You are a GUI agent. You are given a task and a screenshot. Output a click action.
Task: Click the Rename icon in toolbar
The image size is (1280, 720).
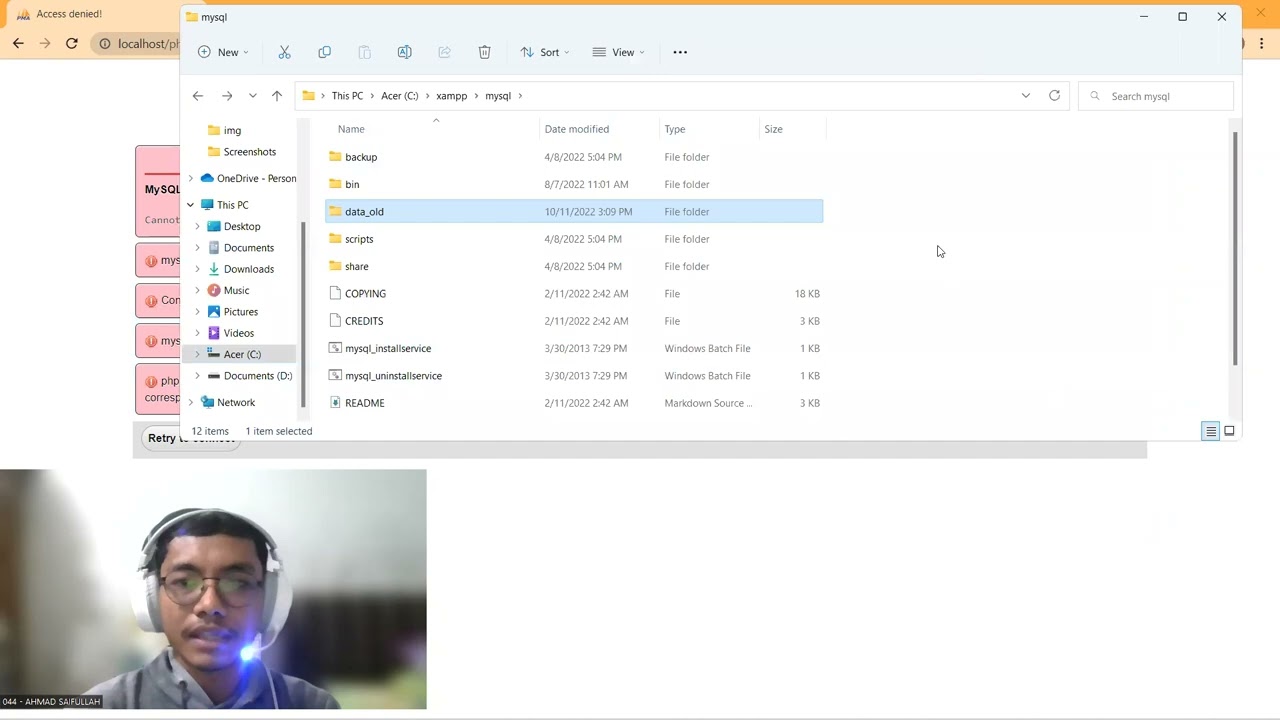point(404,52)
